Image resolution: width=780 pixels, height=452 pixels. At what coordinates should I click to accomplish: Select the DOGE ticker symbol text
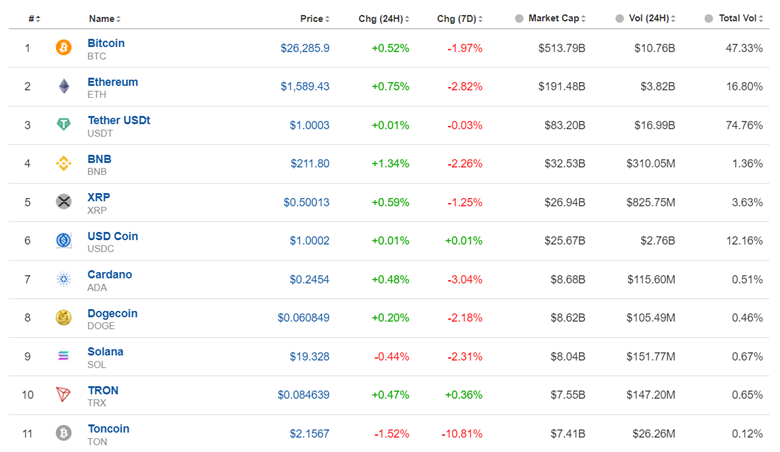coord(101,326)
